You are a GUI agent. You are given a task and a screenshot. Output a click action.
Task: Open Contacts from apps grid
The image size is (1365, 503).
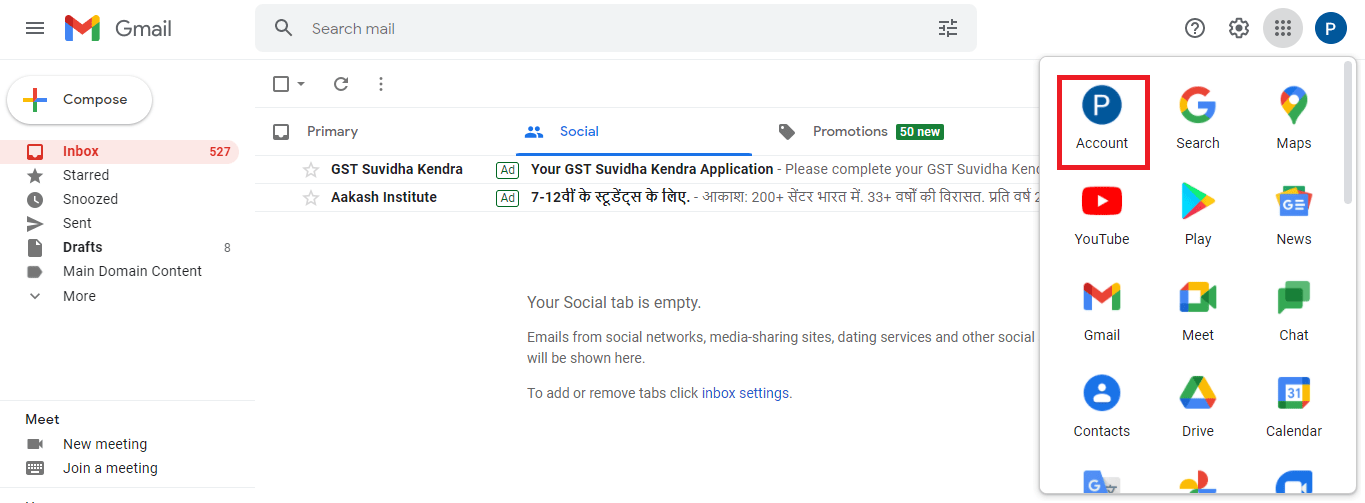(x=1101, y=407)
